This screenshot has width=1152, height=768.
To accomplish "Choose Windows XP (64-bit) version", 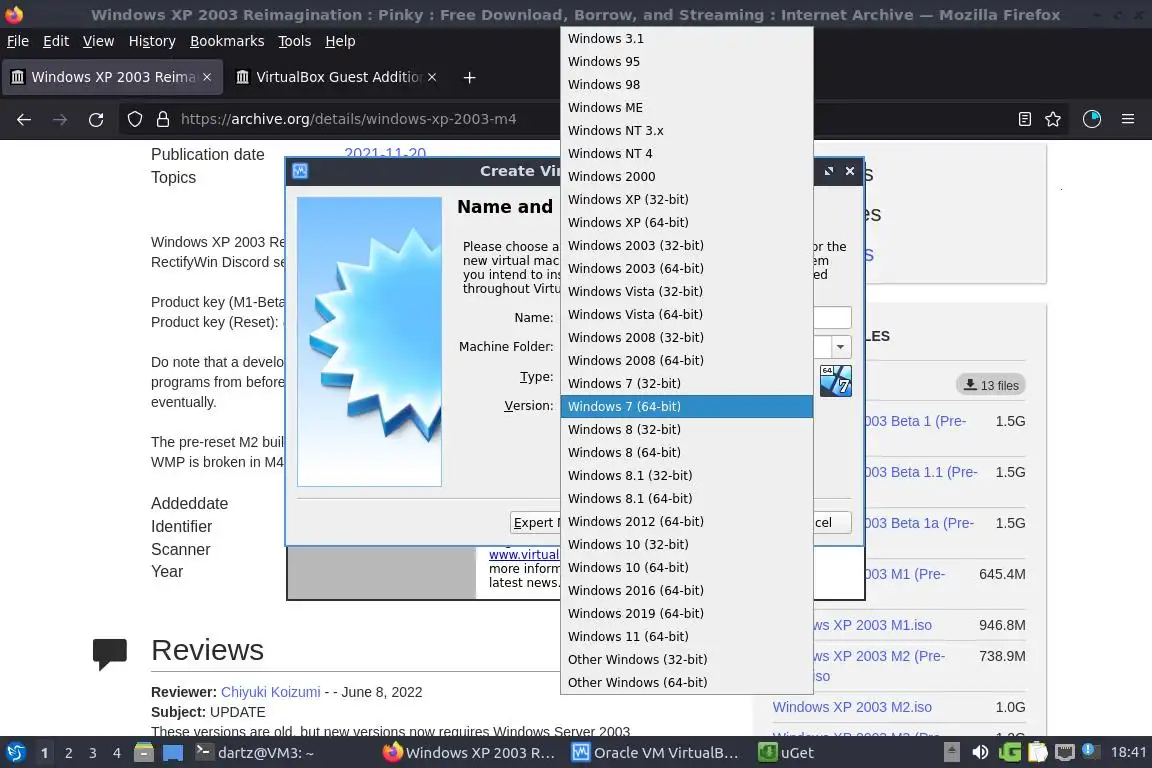I will pos(686,223).
